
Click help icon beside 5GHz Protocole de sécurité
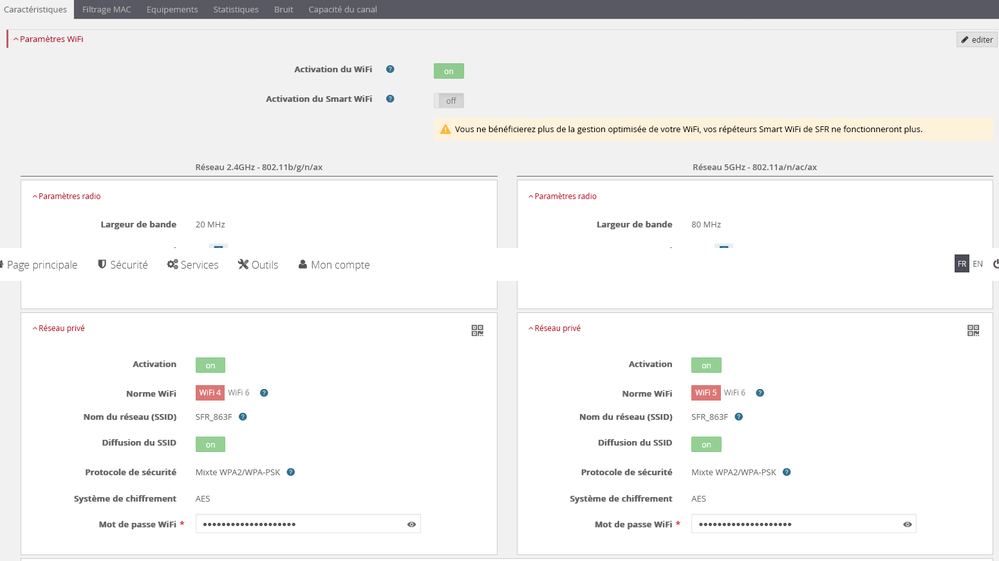pos(787,472)
